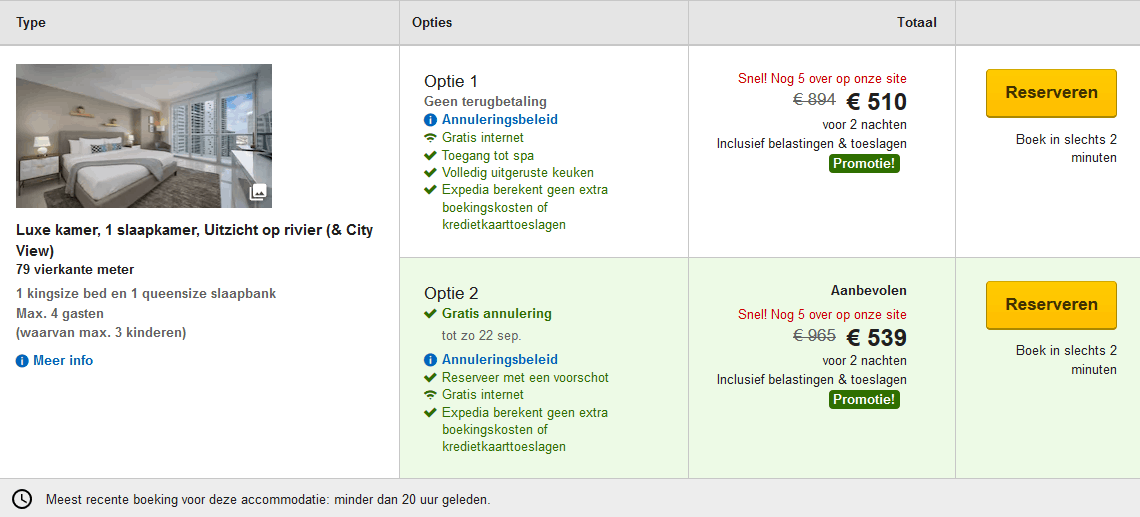The width and height of the screenshot is (1140, 517).
Task: Click the Opties column header
Action: click(432, 22)
